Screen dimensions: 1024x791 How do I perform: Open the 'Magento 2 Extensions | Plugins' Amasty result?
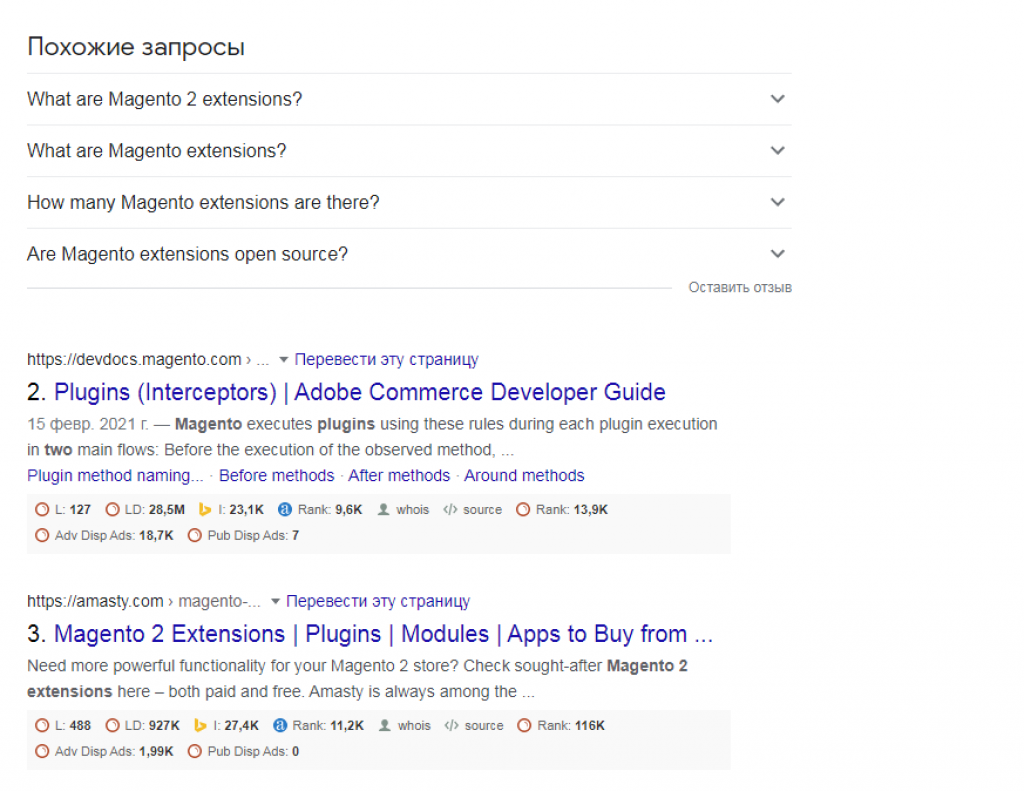pos(383,634)
